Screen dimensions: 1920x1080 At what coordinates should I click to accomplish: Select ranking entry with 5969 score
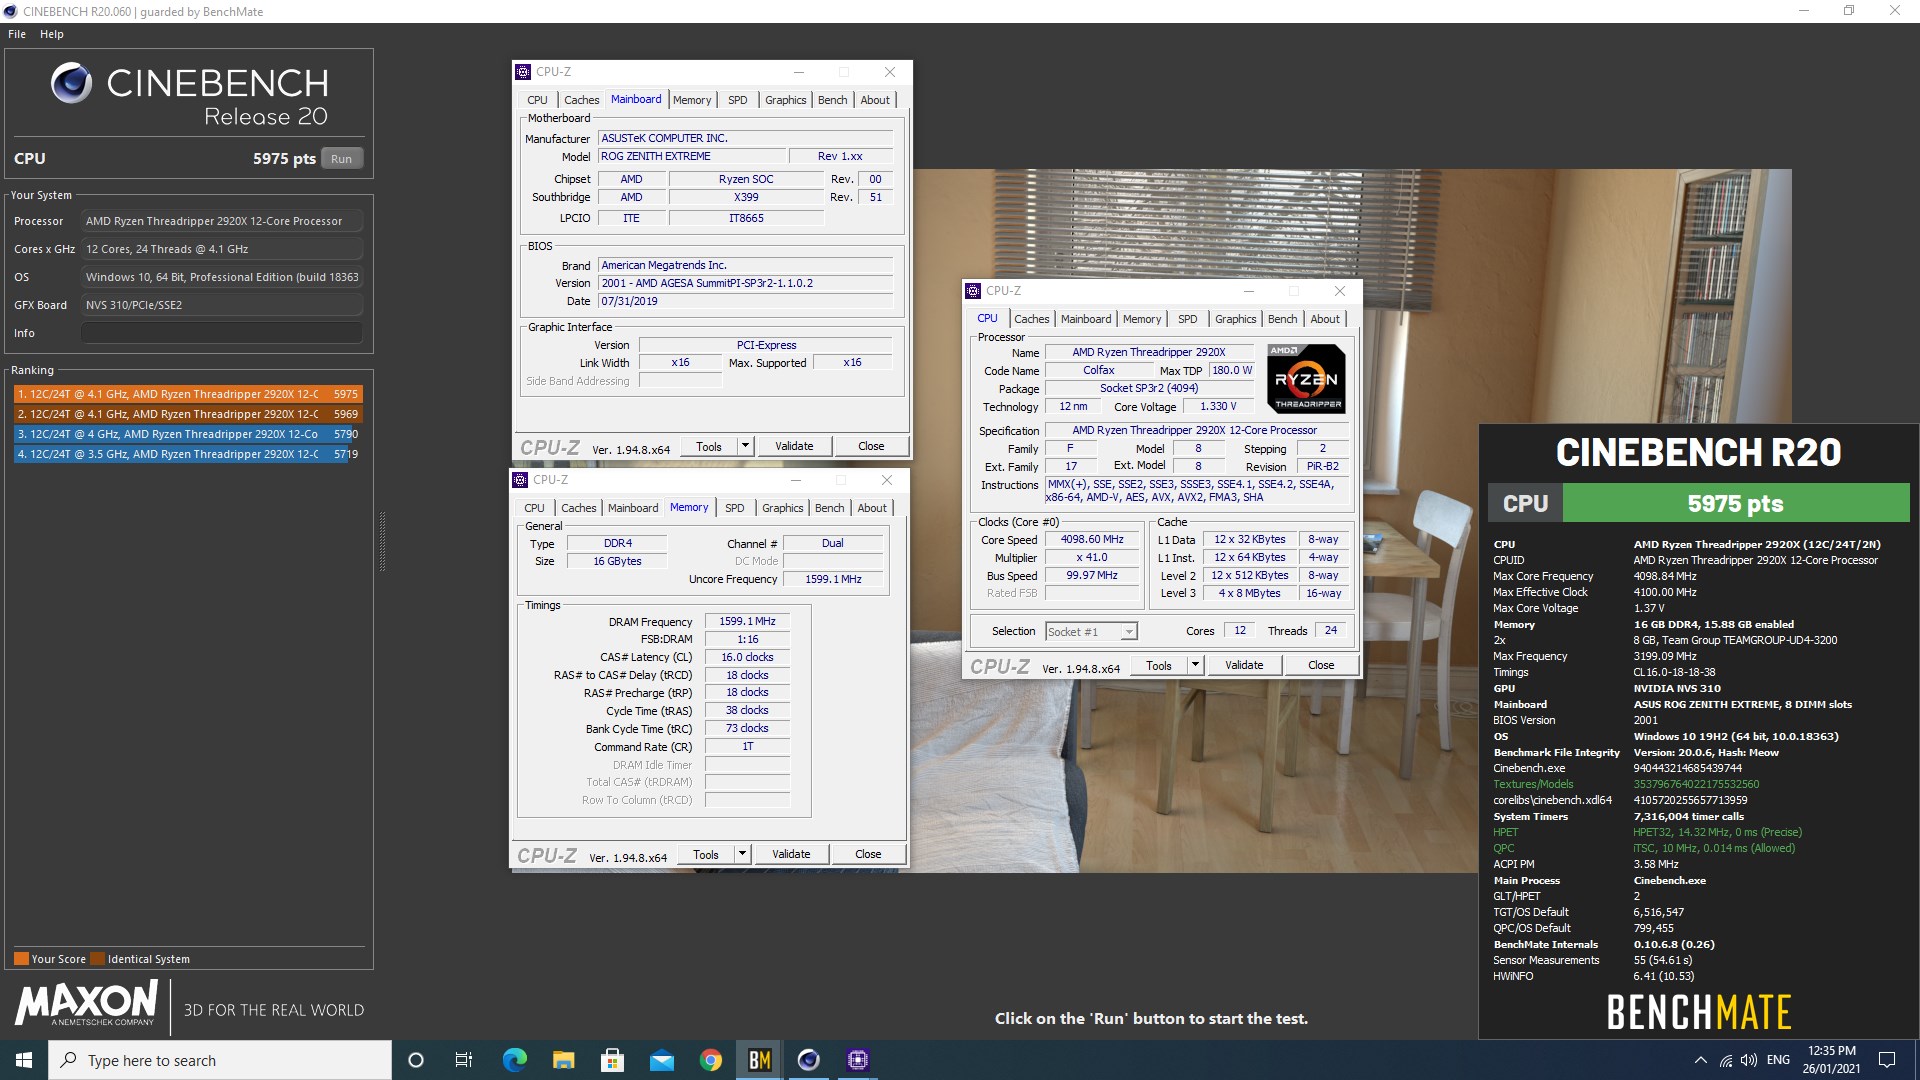187,414
